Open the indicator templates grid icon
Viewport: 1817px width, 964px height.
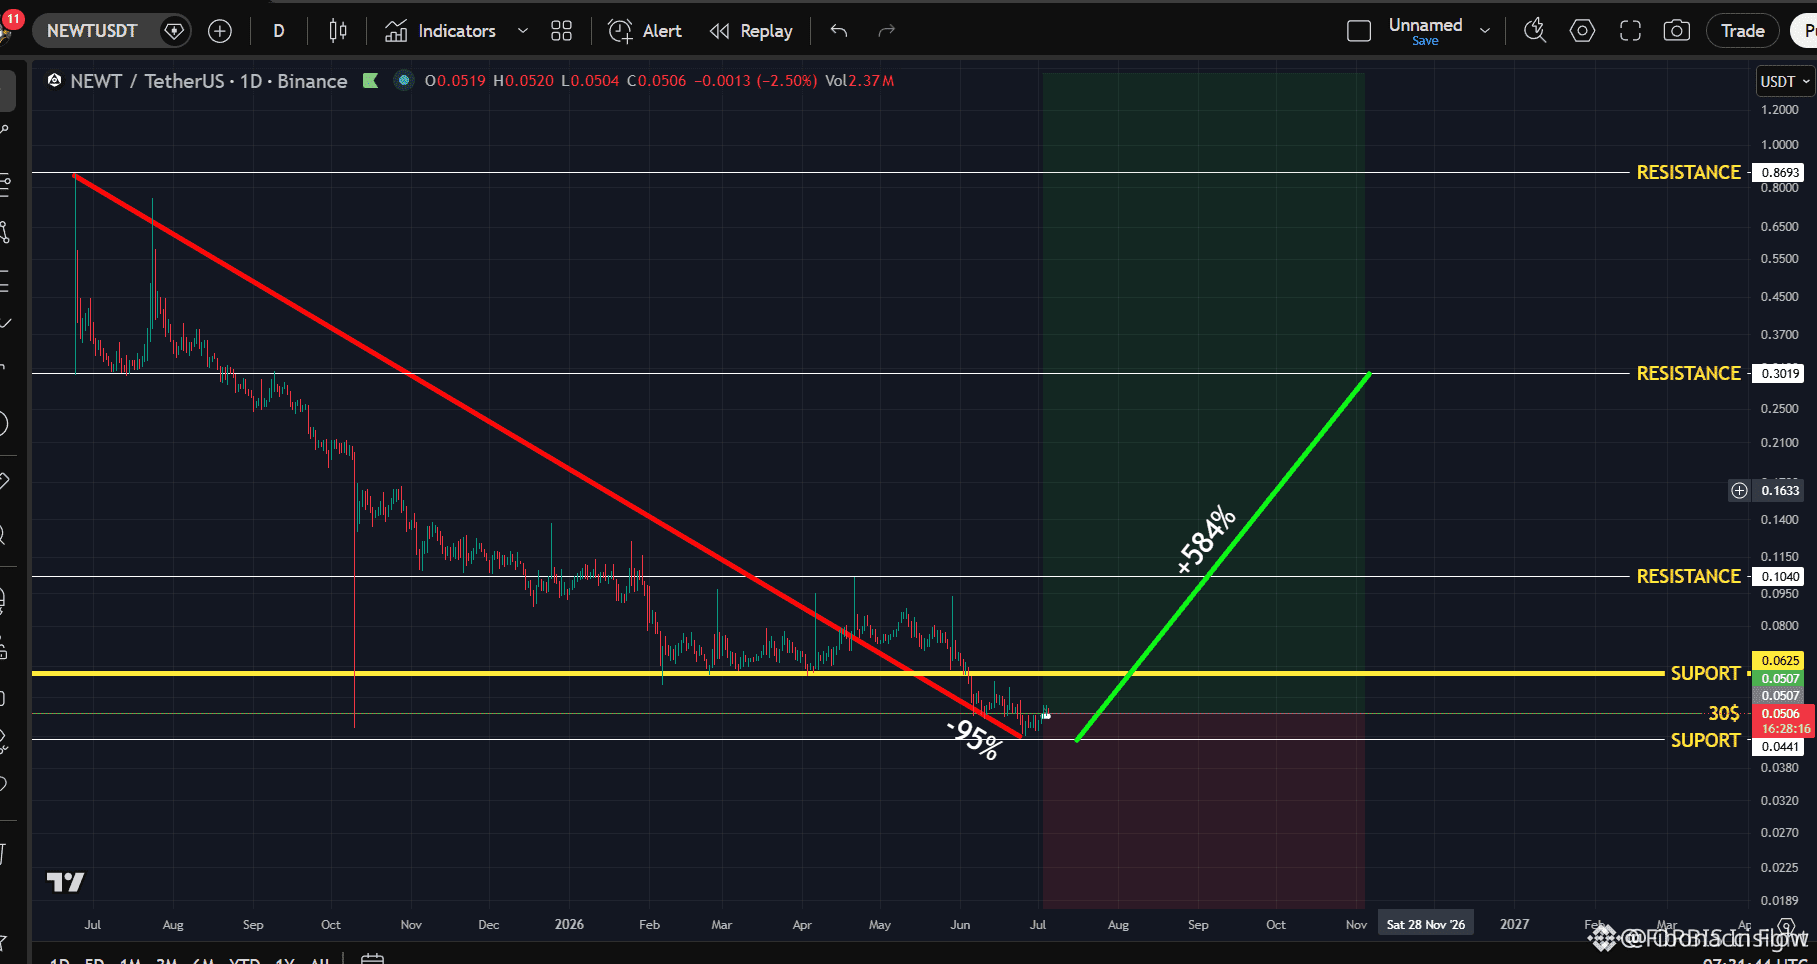pos(562,31)
